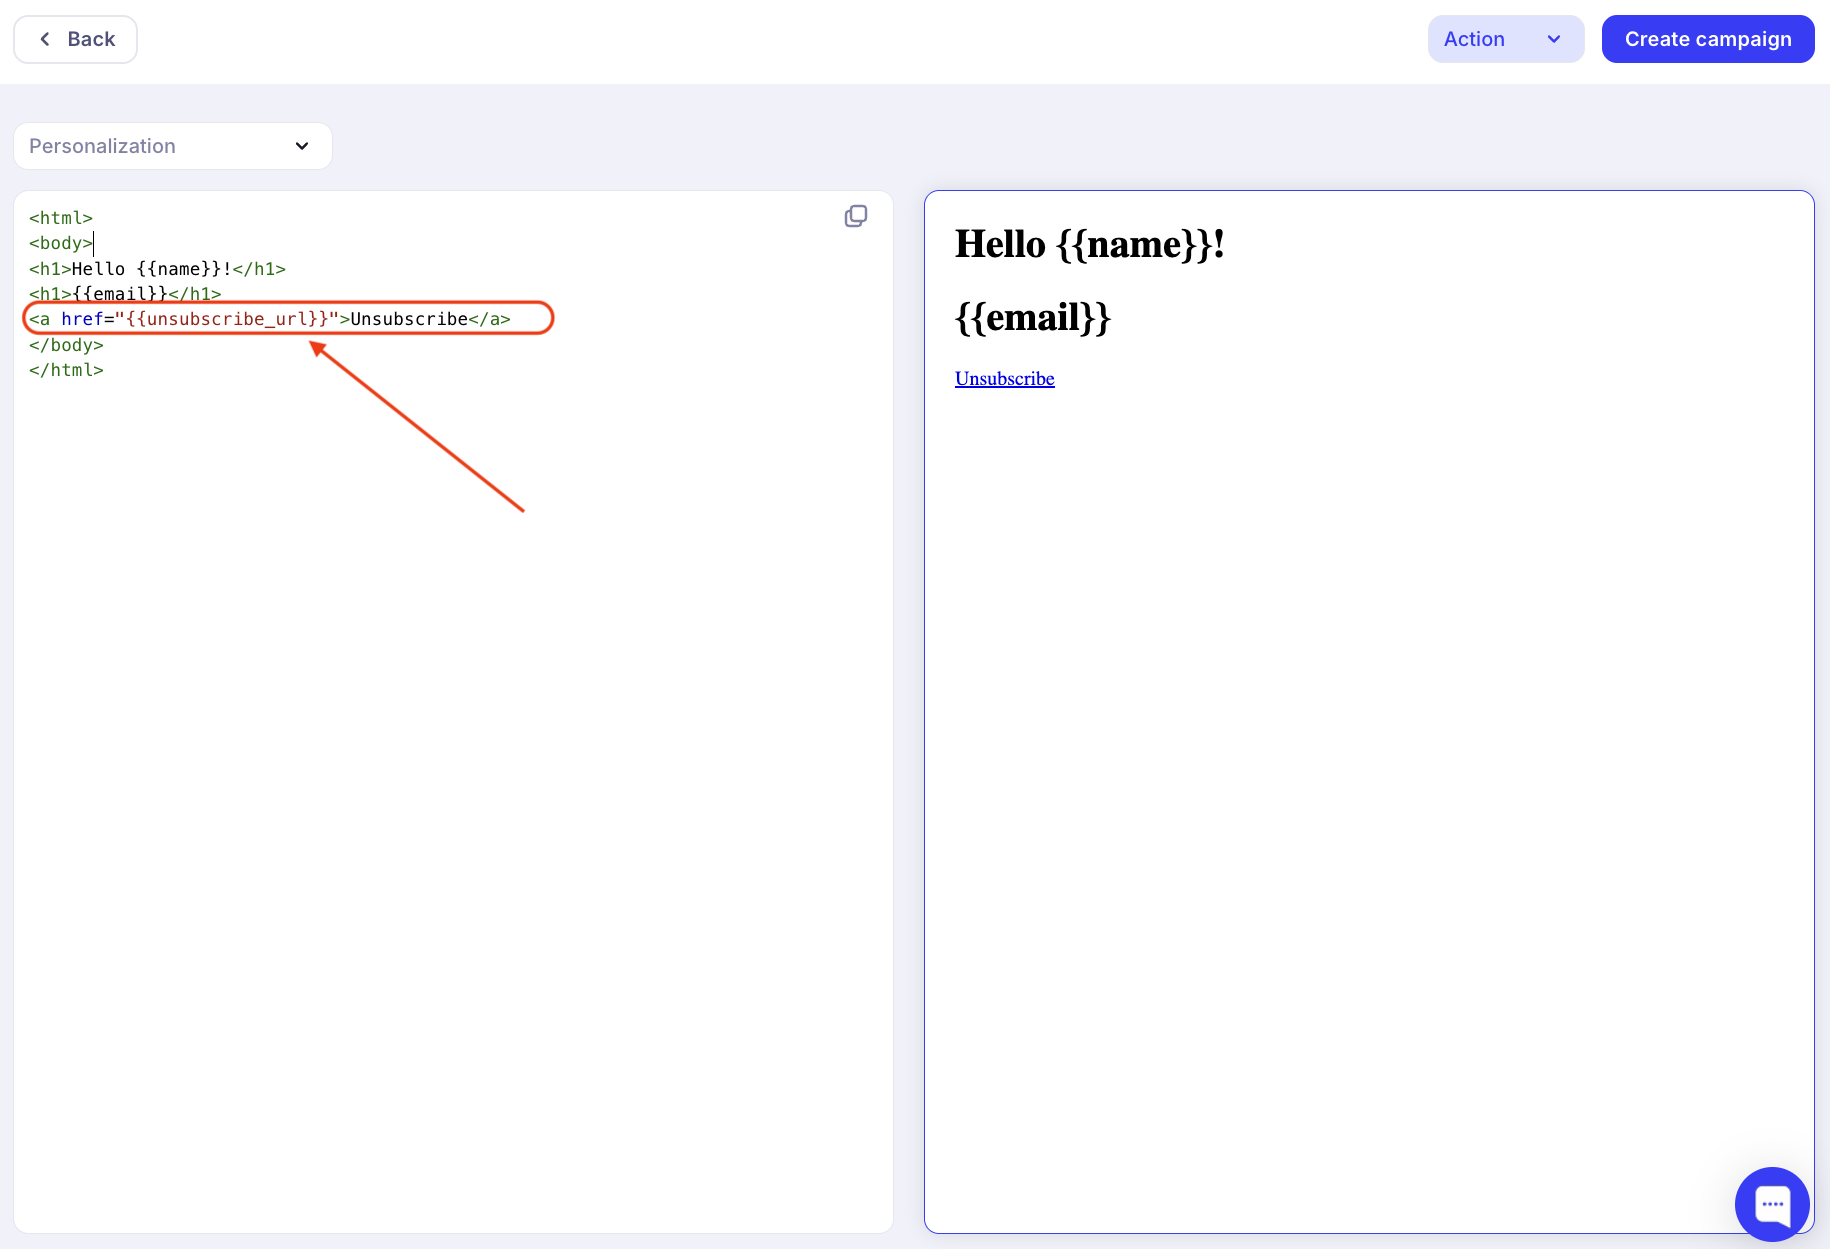Viewport: 1830px width, 1249px height.
Task: Click the {{unsubscribe_url}} string in the code
Action: (x=227, y=319)
